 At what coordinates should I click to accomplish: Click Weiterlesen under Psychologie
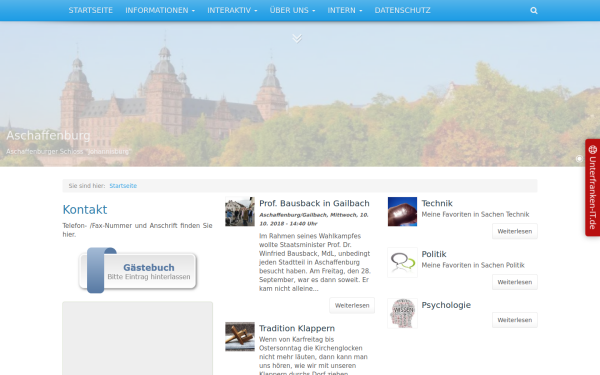(x=515, y=320)
